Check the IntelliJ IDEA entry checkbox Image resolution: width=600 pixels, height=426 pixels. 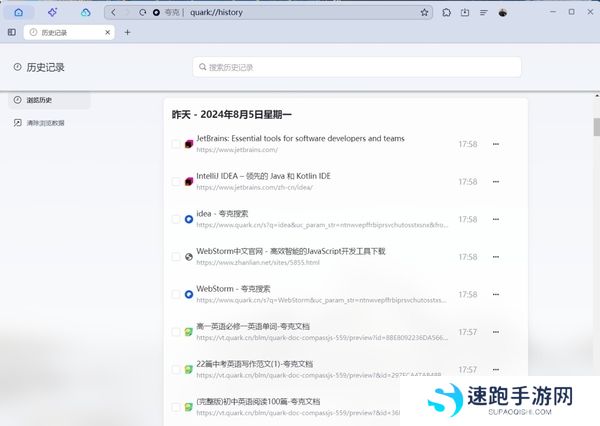pos(176,181)
